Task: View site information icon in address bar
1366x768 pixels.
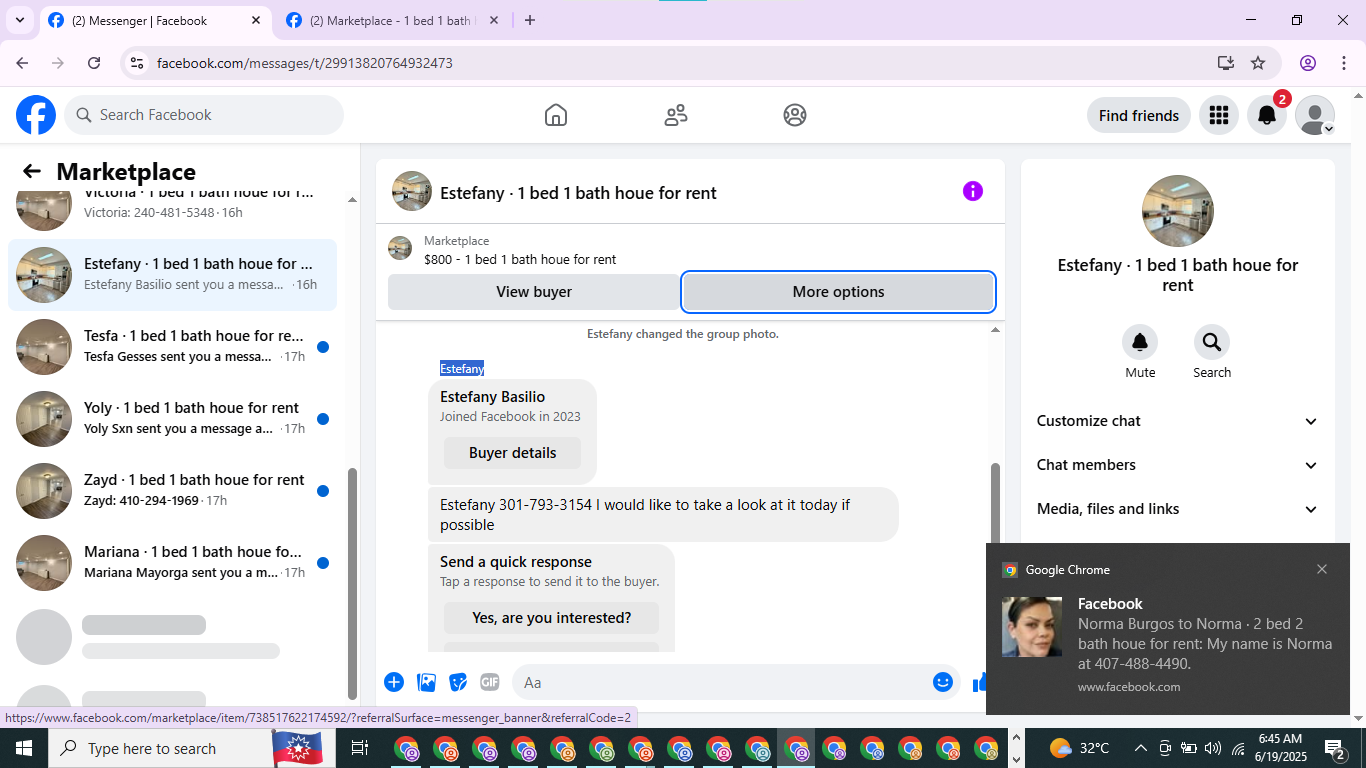Action: click(x=138, y=63)
